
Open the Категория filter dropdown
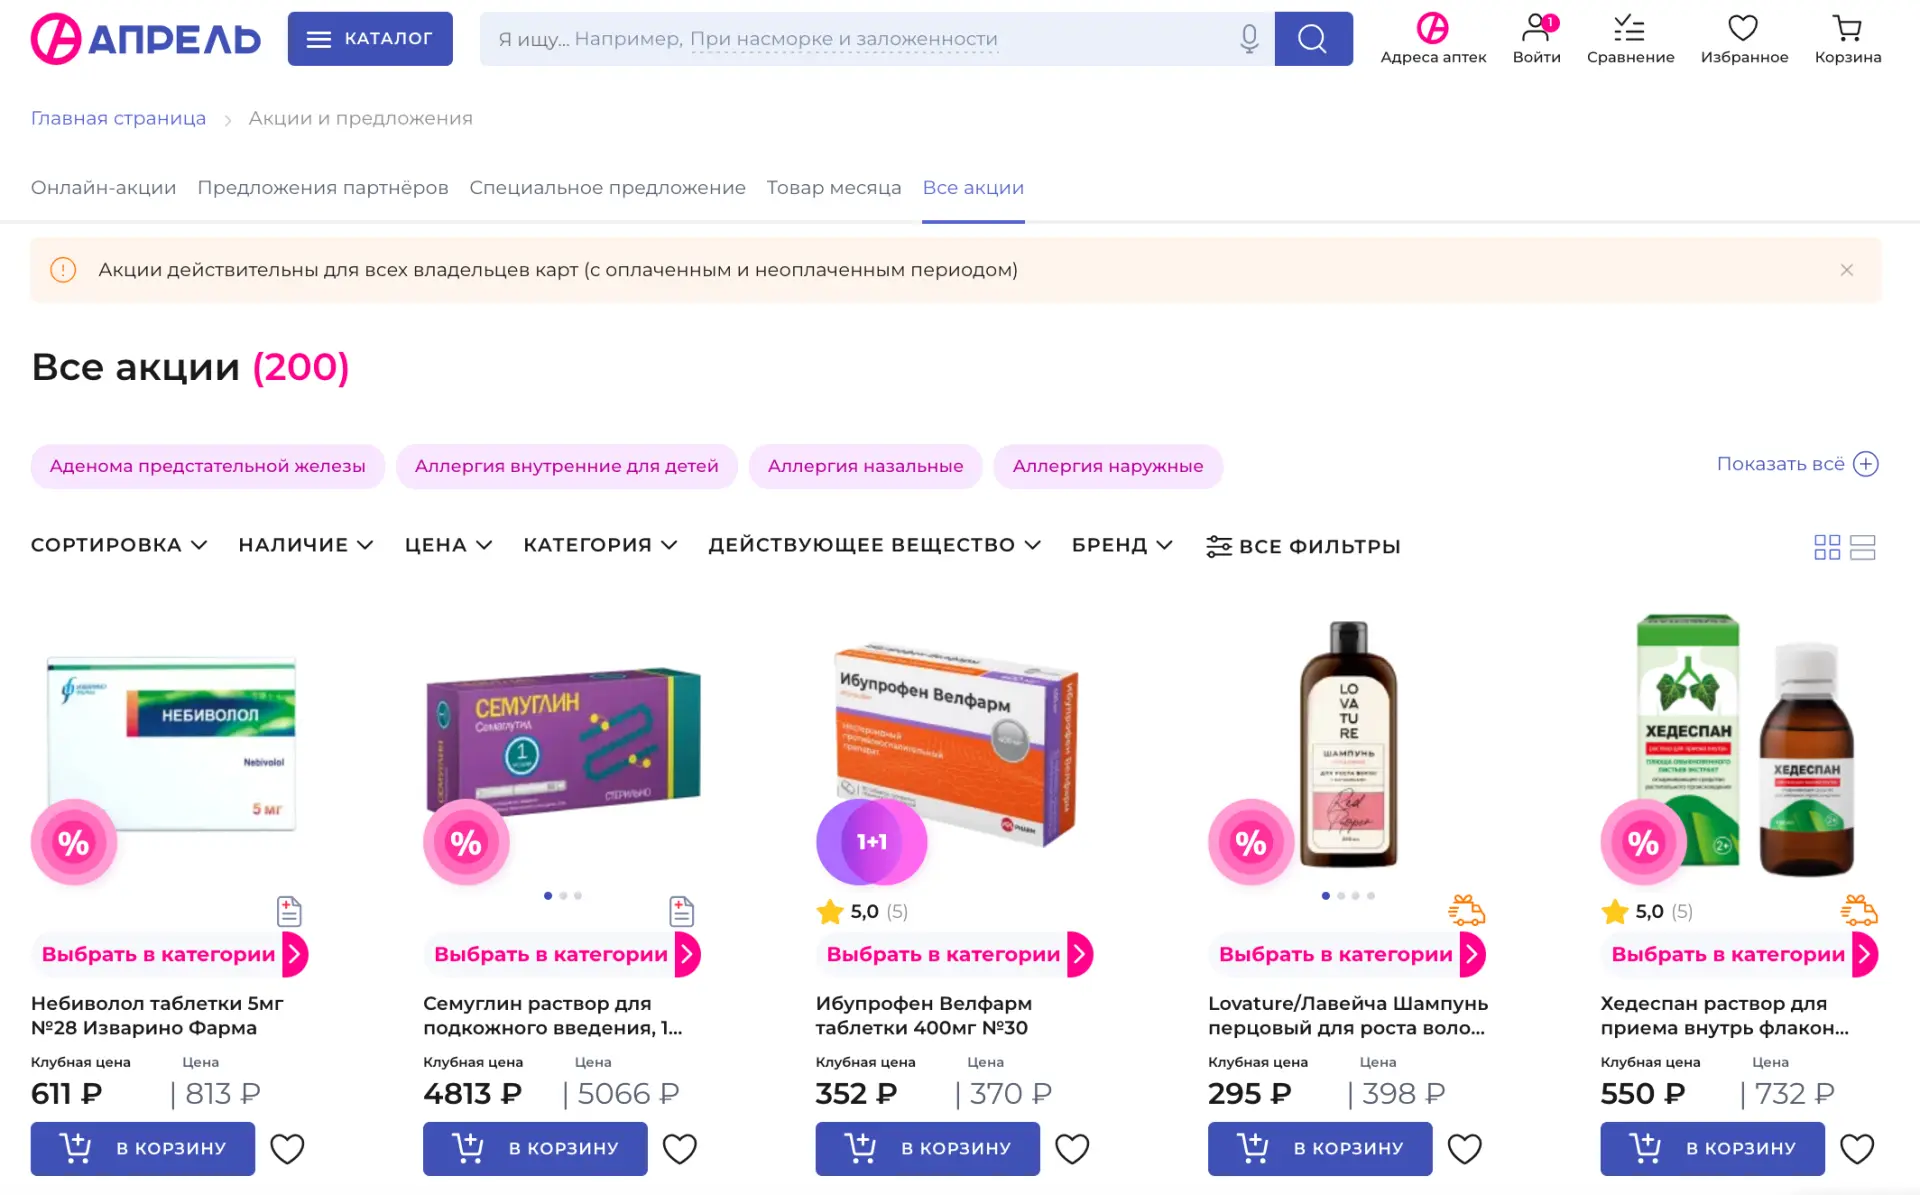click(x=599, y=545)
